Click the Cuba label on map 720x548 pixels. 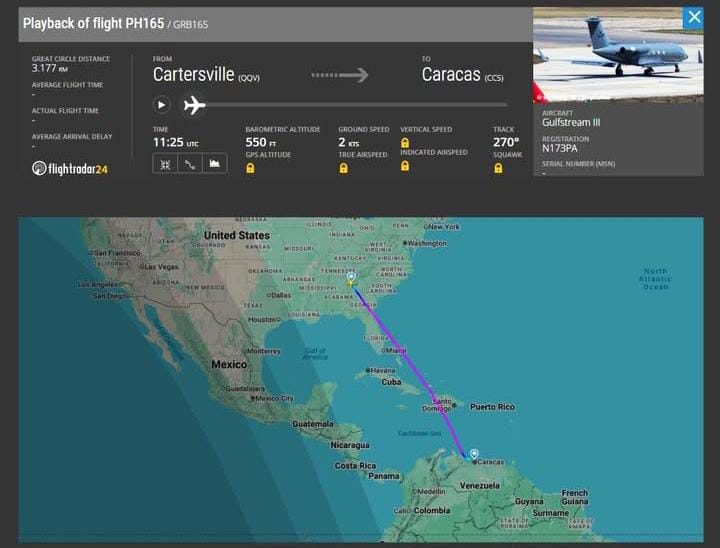[x=391, y=382]
